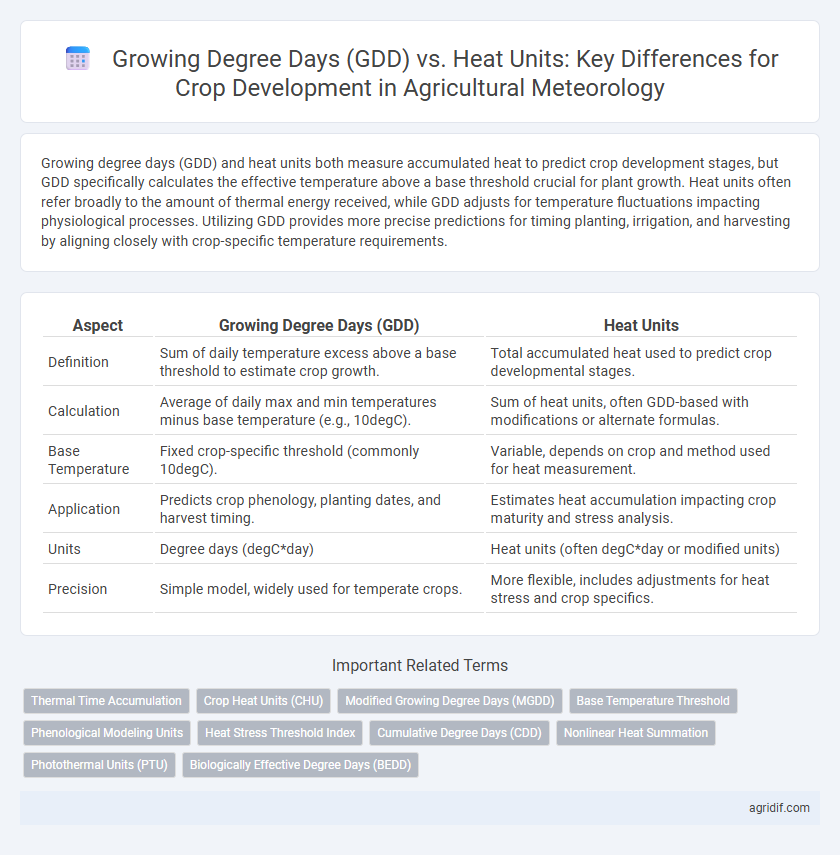Image resolution: width=840 pixels, height=855 pixels.
Task: Select the Heat Stress Threshold Index tag
Action: tap(280, 733)
